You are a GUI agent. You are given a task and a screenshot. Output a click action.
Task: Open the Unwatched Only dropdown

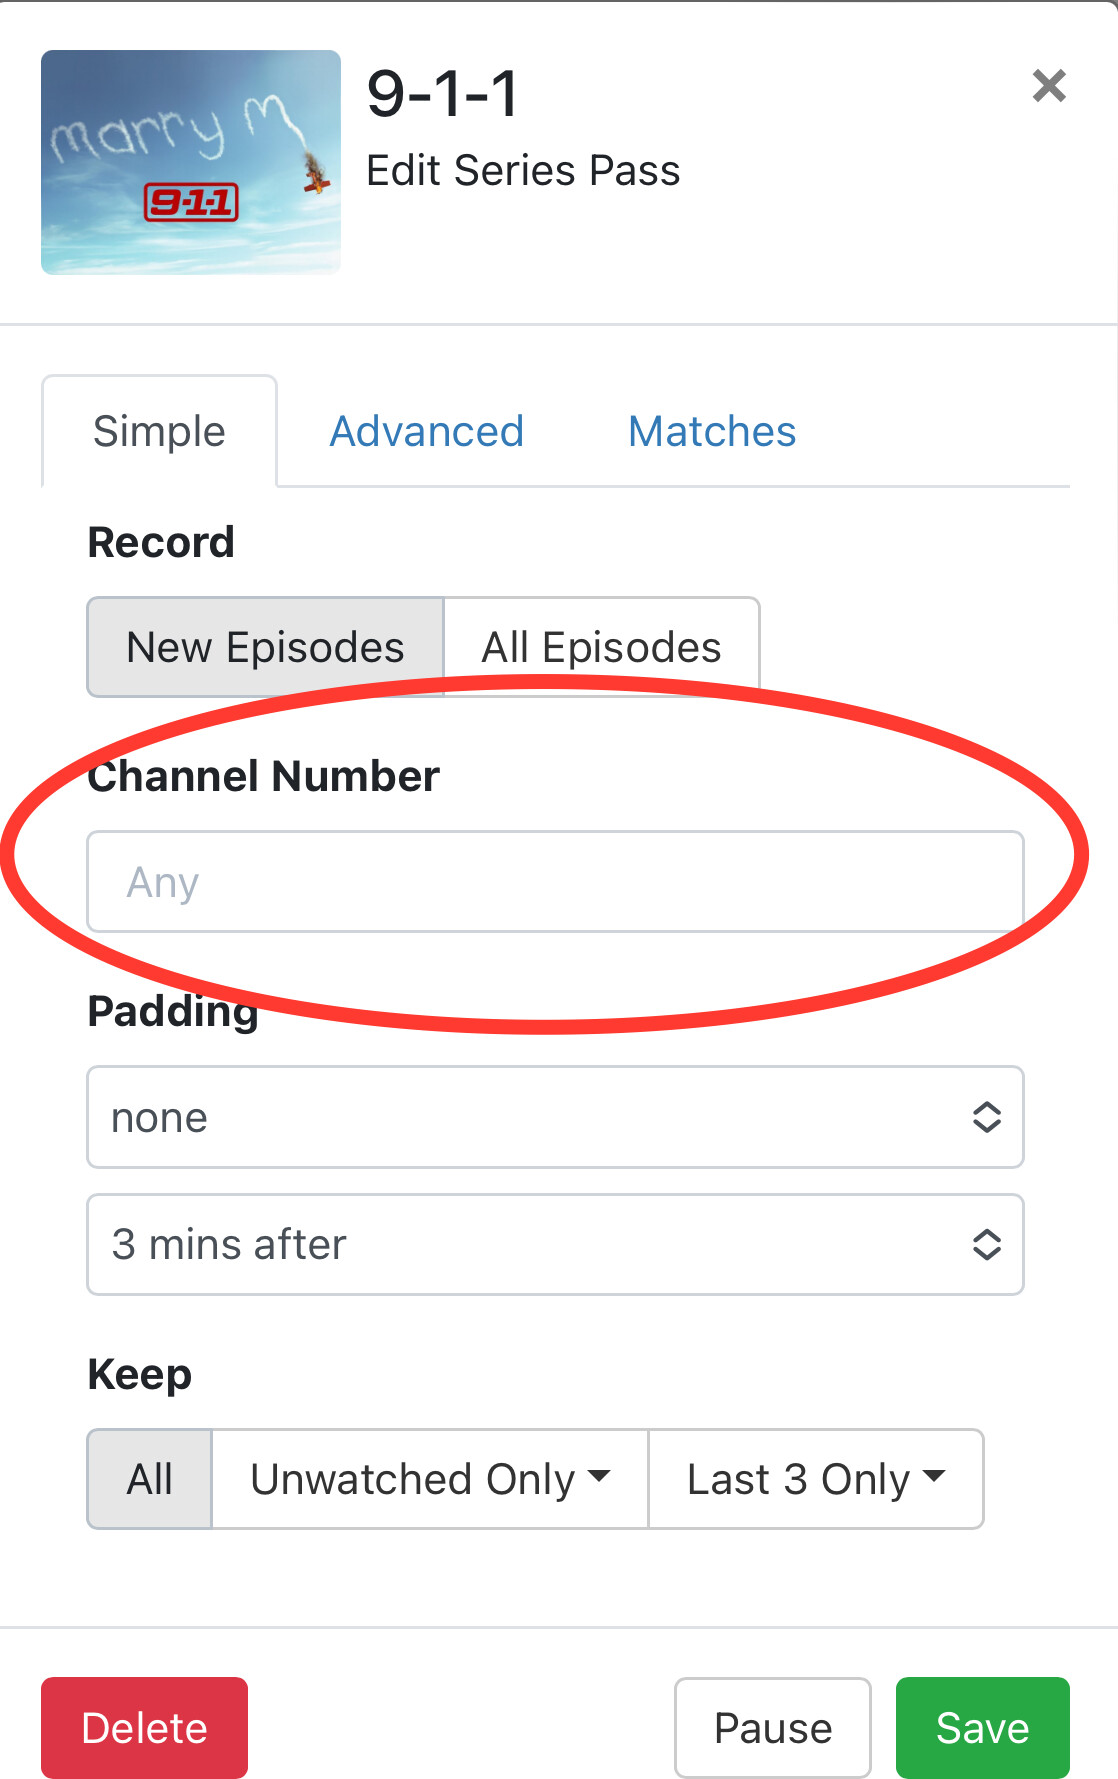(430, 1479)
